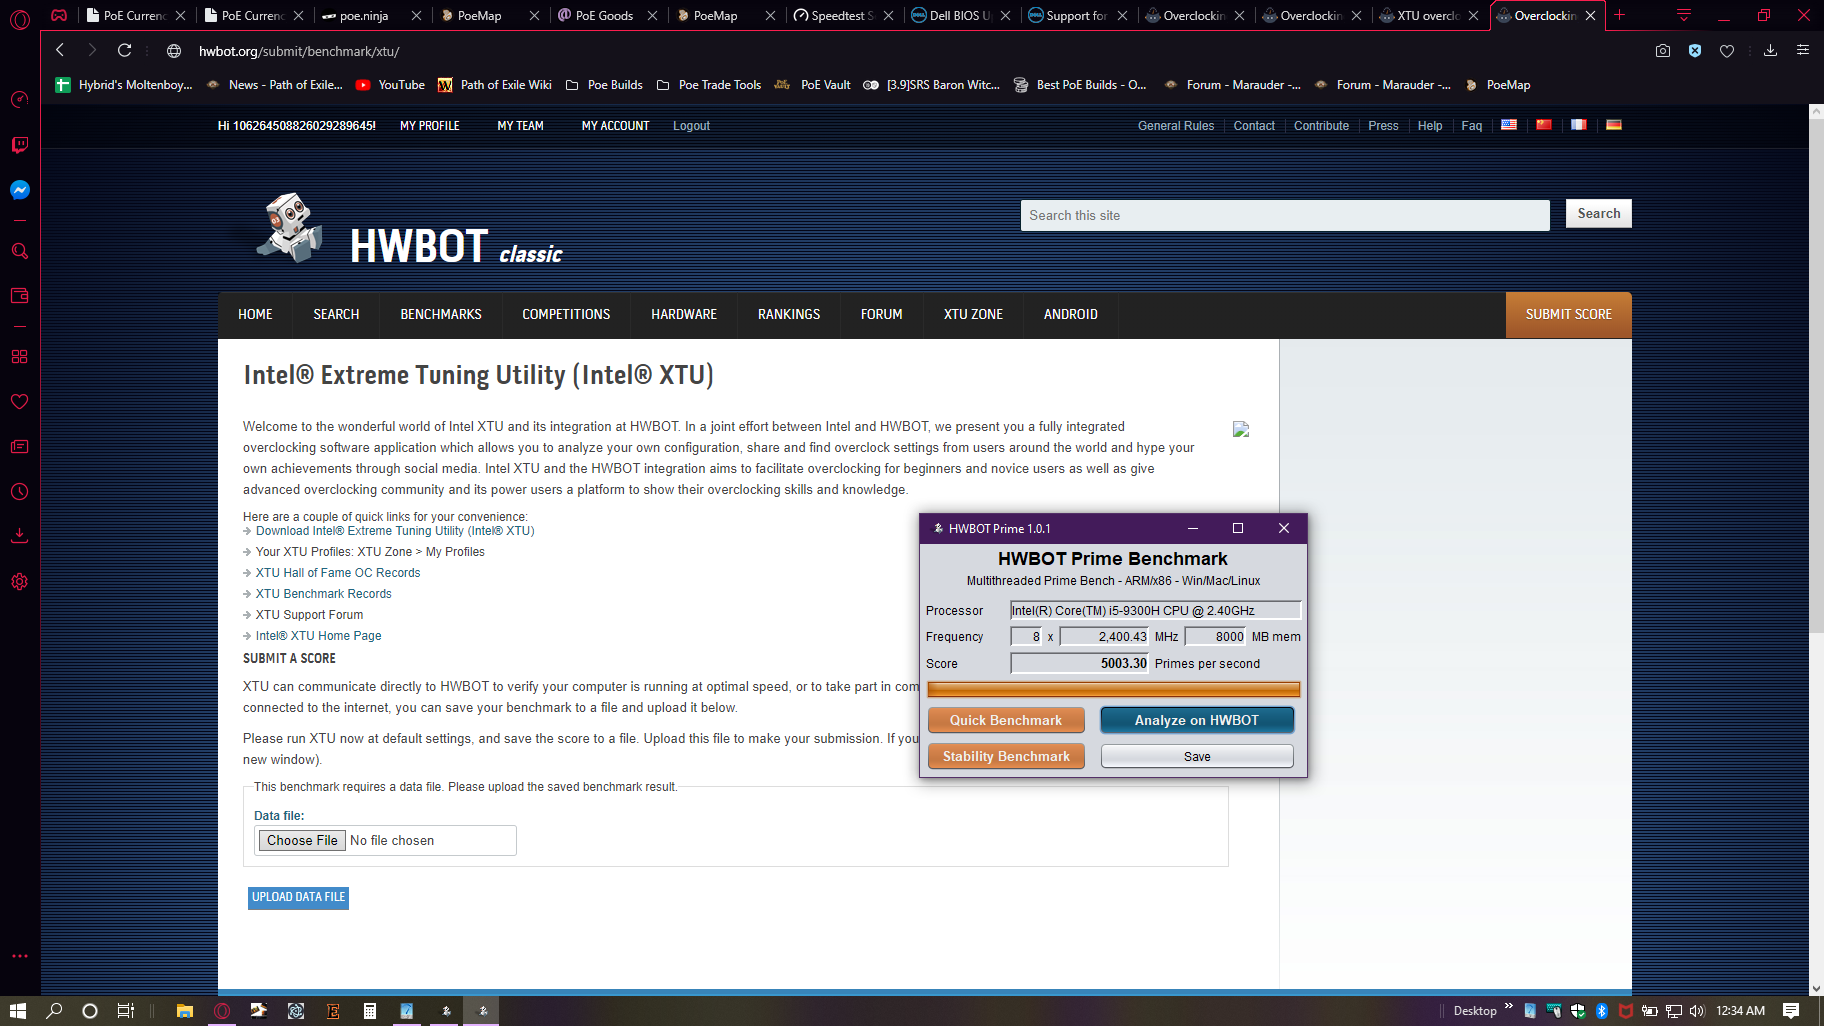The height and width of the screenshot is (1026, 1824).
Task: Open browser downloads arrow in toolbar
Action: pos(1770,50)
